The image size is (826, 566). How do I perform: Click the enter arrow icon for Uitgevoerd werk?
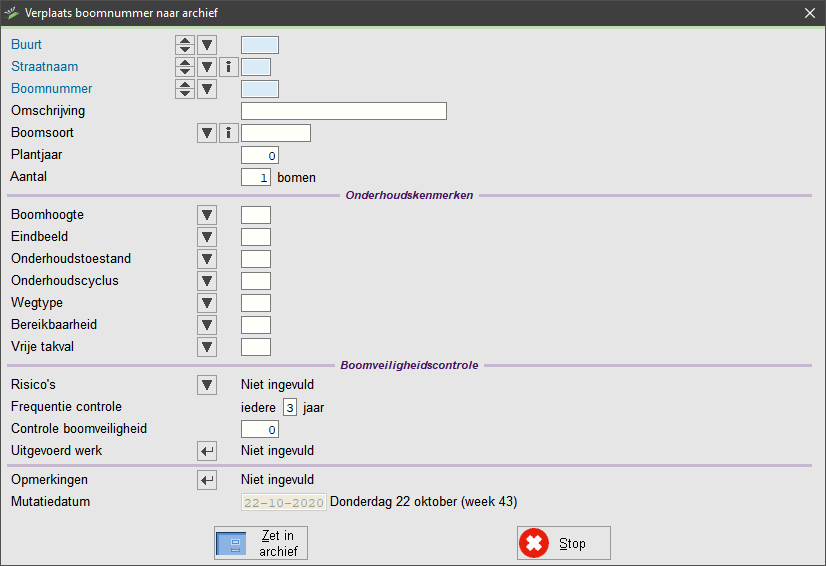point(207,451)
